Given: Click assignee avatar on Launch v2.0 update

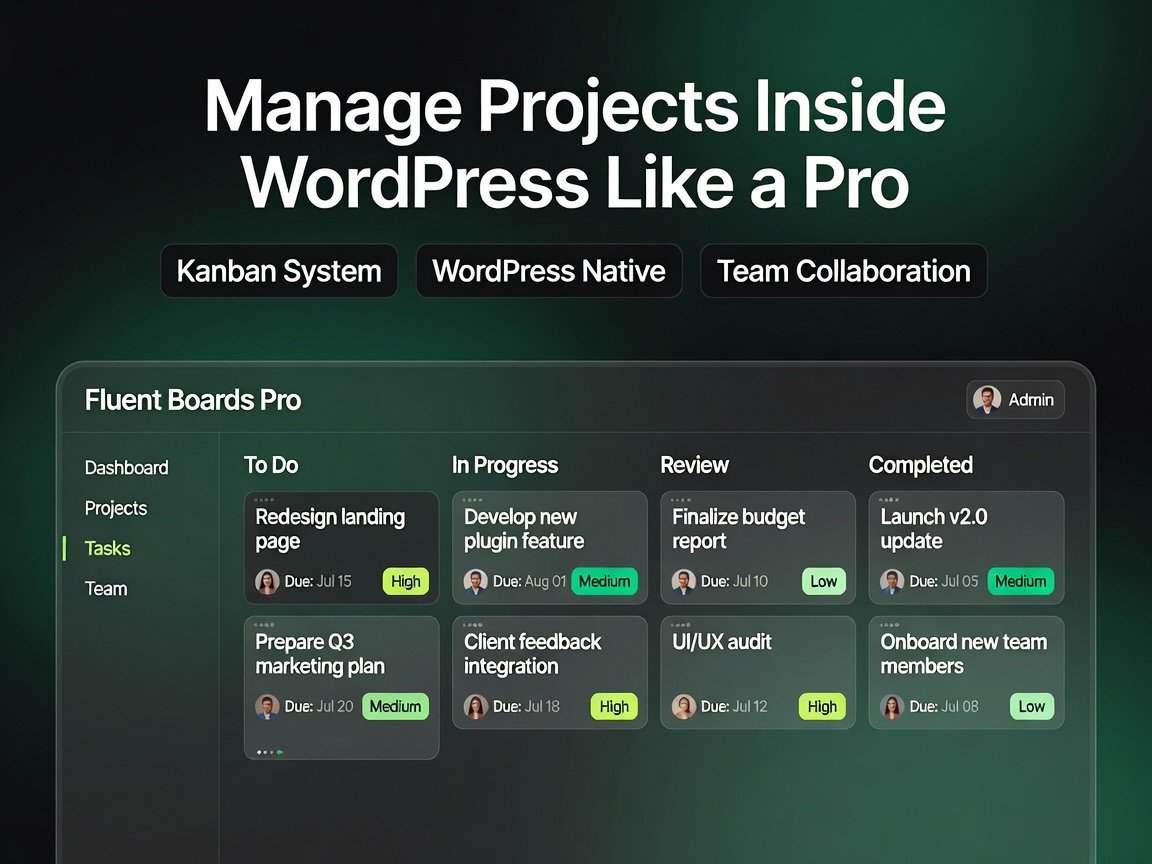Looking at the screenshot, I should point(892,581).
